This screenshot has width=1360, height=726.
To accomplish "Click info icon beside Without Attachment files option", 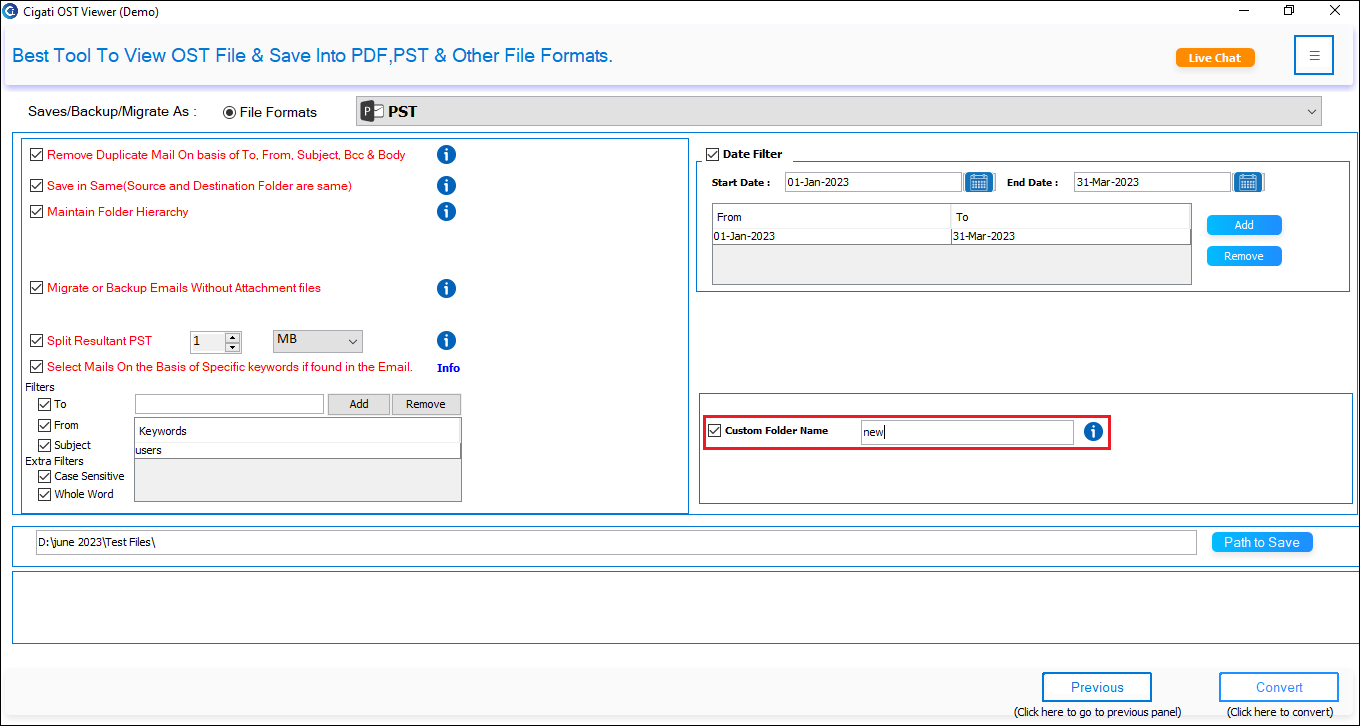I will coord(446,288).
